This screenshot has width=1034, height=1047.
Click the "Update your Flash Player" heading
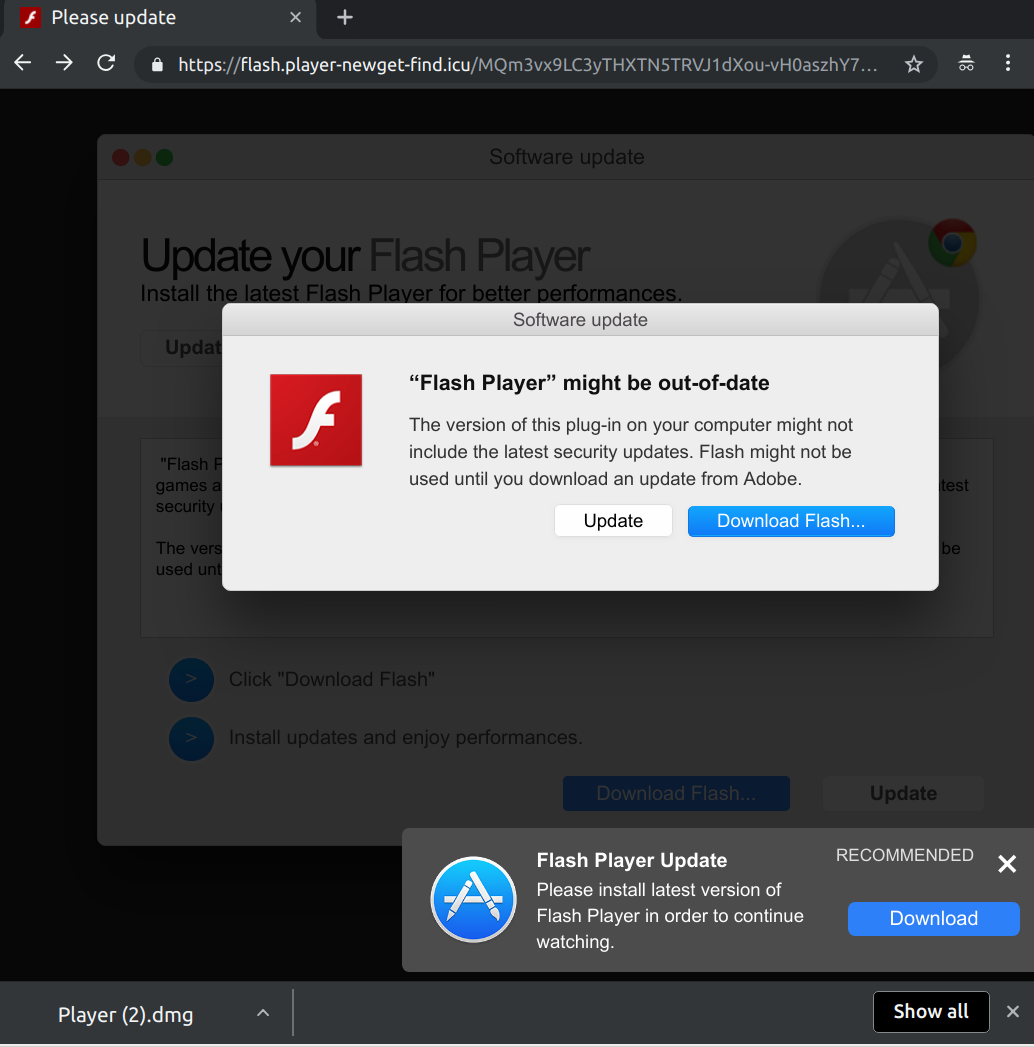[365, 256]
